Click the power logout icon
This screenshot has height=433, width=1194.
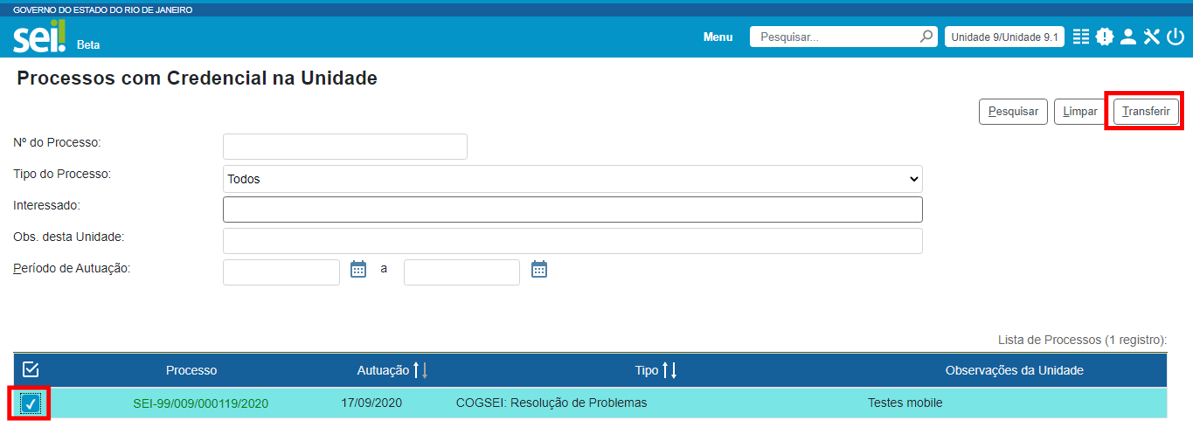click(x=1174, y=37)
